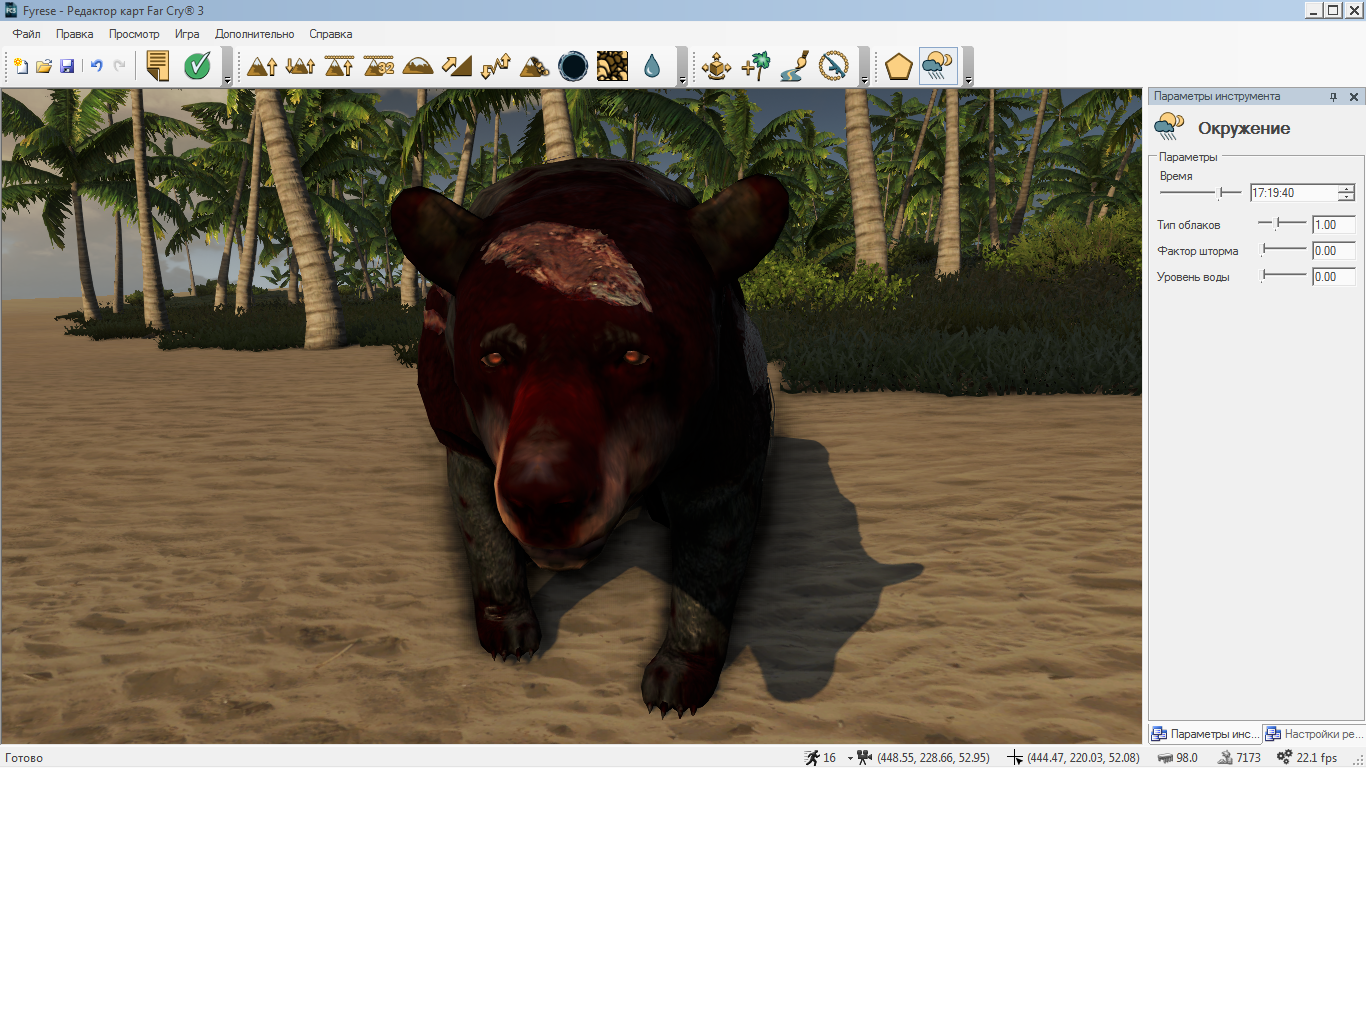Expand the object toolbar overflow arrow

pyautogui.click(x=864, y=67)
